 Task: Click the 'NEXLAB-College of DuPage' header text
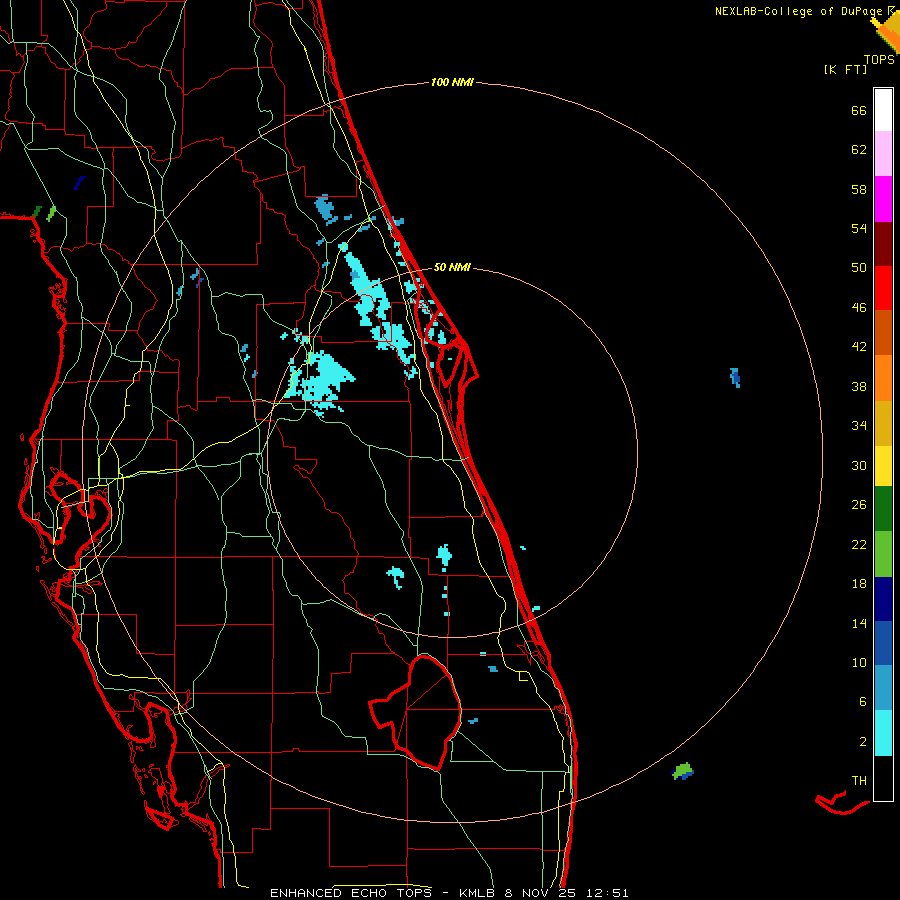coord(801,11)
